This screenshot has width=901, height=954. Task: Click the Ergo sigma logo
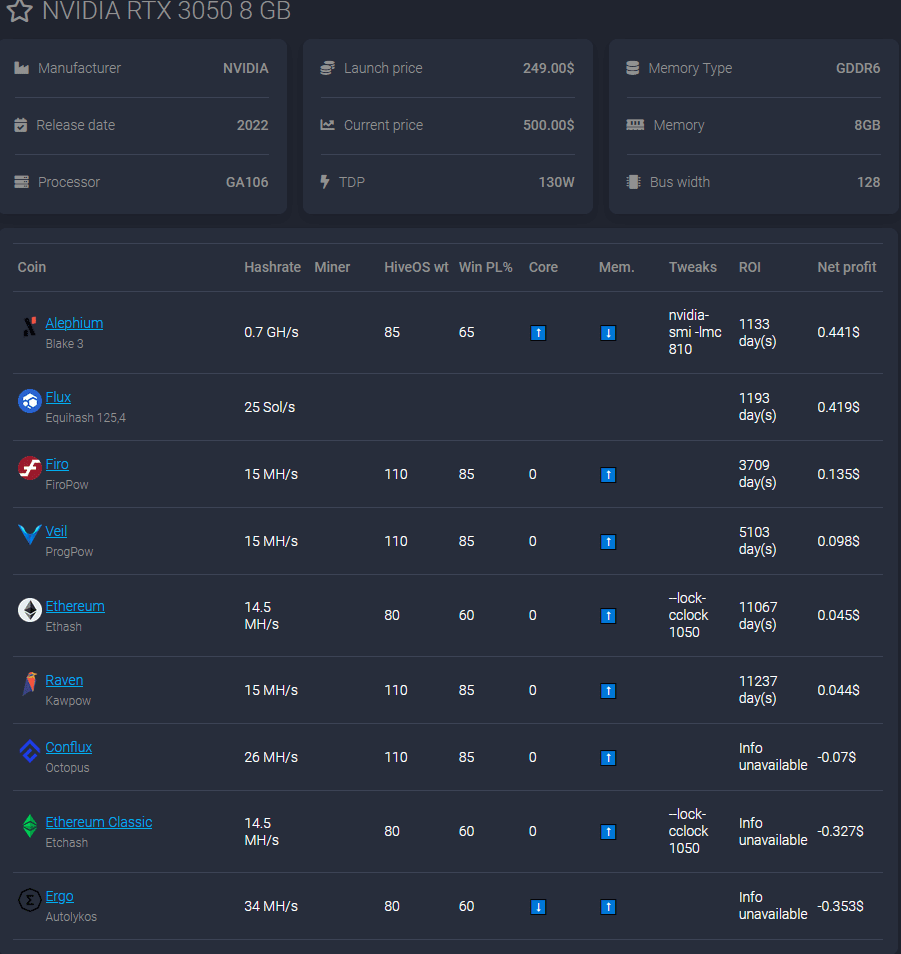pyautogui.click(x=29, y=900)
